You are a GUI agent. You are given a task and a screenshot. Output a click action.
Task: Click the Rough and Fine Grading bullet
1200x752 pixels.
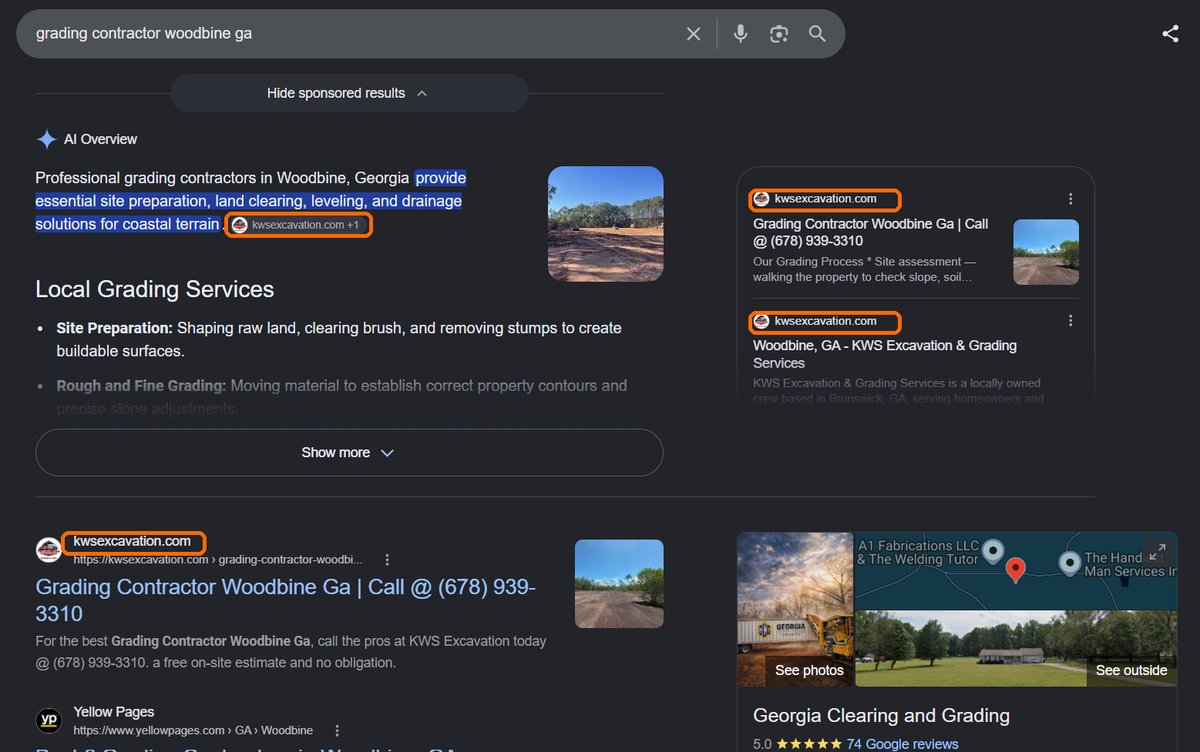(342, 397)
